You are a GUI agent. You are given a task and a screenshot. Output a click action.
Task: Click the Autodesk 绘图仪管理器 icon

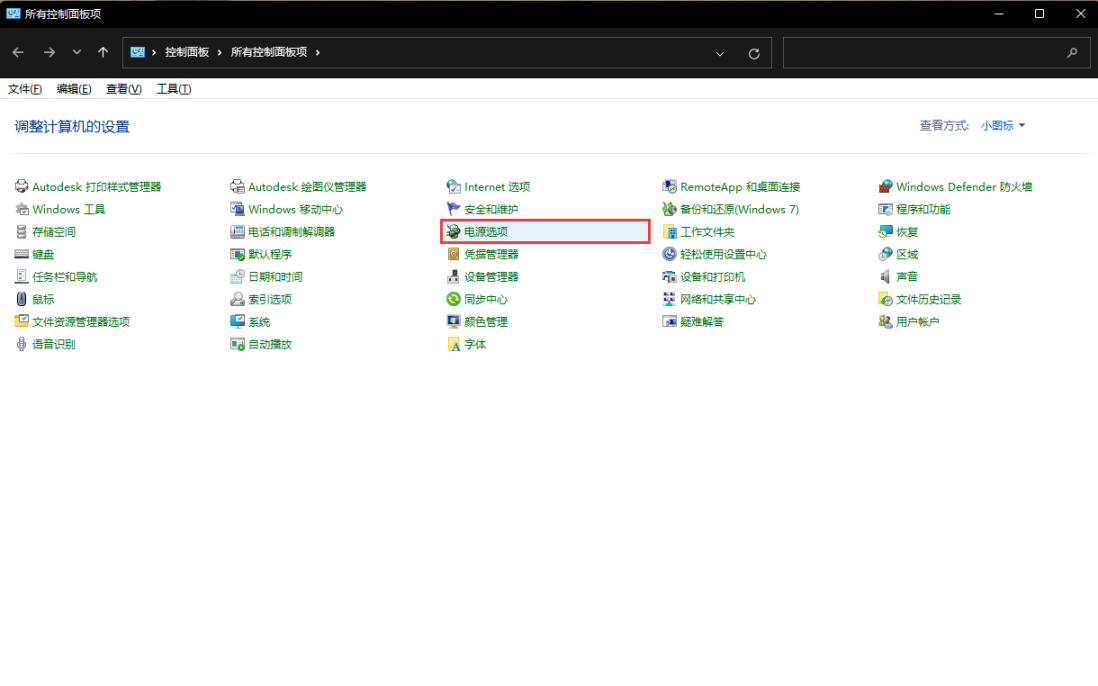coord(237,187)
